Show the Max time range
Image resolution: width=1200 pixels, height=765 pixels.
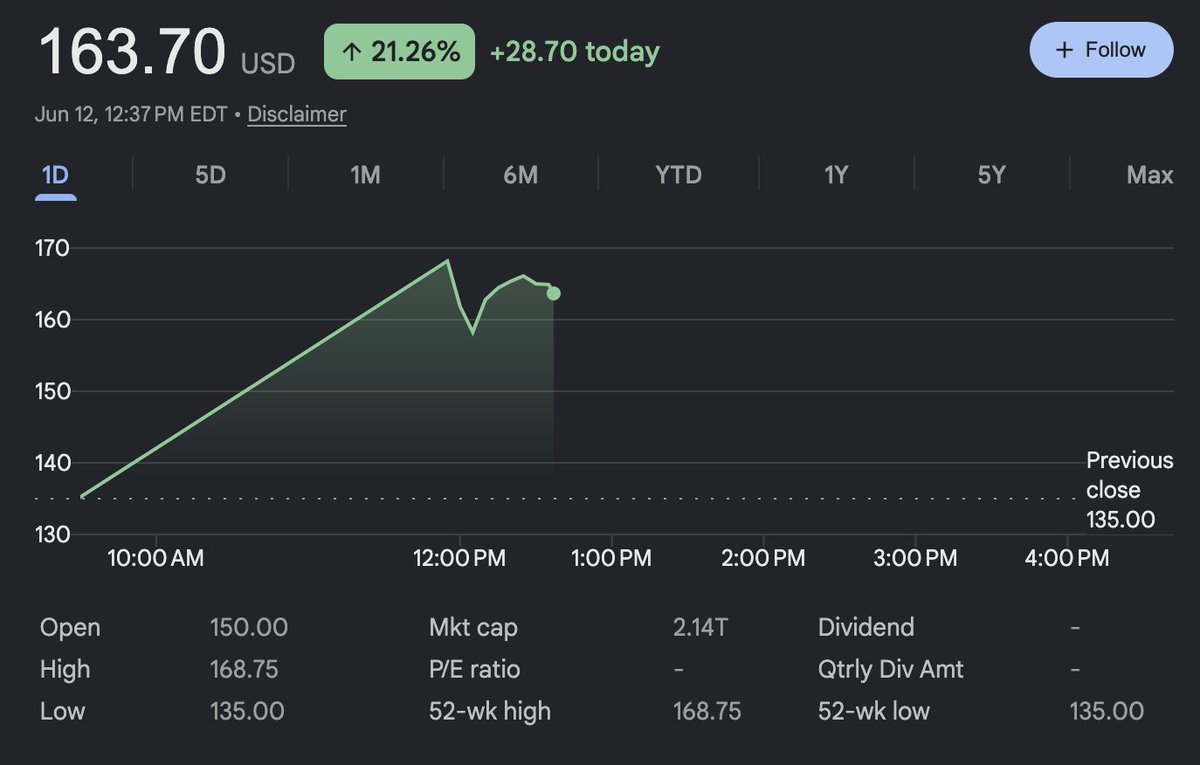click(1149, 175)
